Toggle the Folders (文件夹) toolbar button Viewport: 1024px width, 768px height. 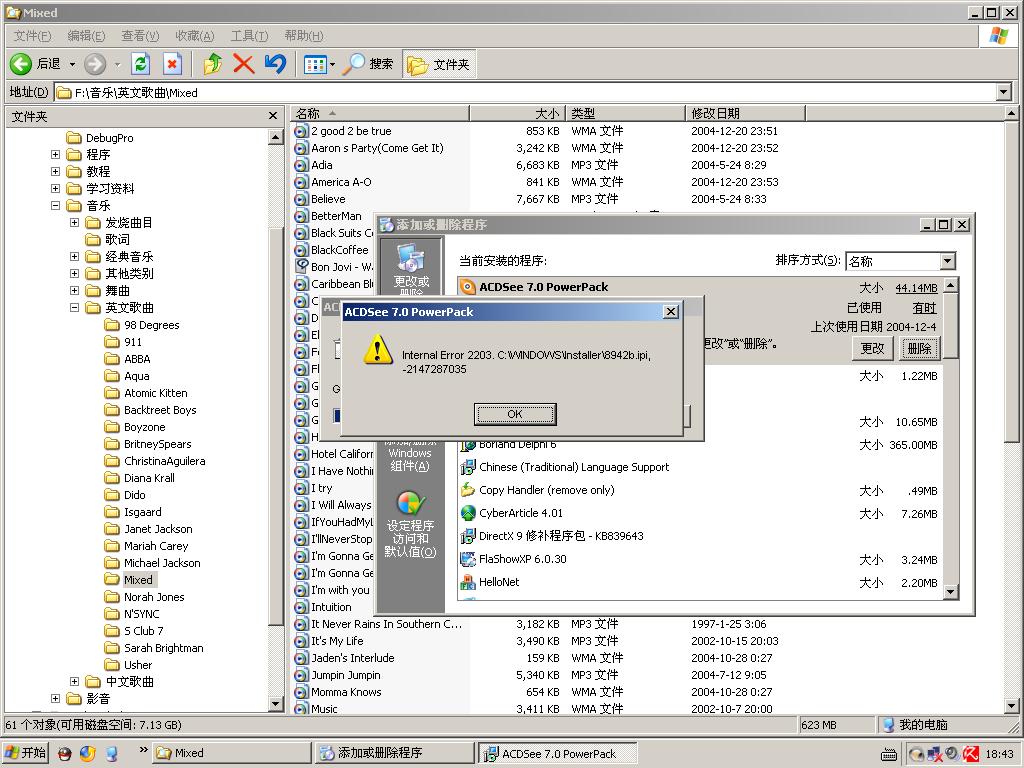[x=439, y=64]
